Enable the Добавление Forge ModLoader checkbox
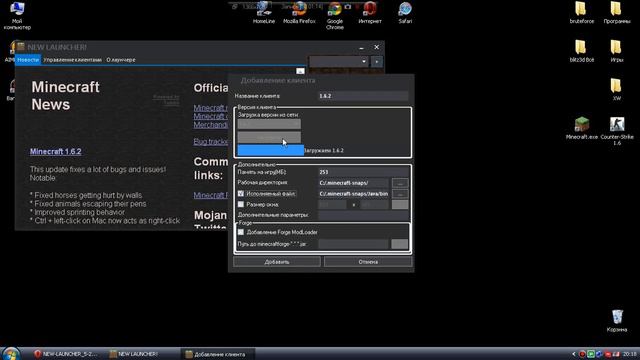The width and height of the screenshot is (640, 360). click(241, 232)
